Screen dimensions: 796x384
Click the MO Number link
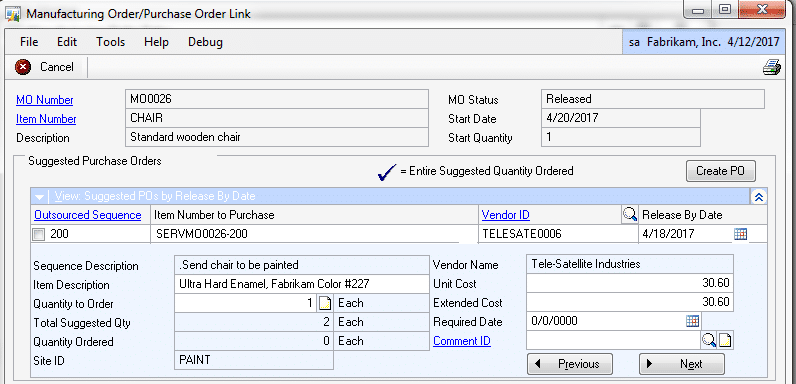(x=45, y=100)
